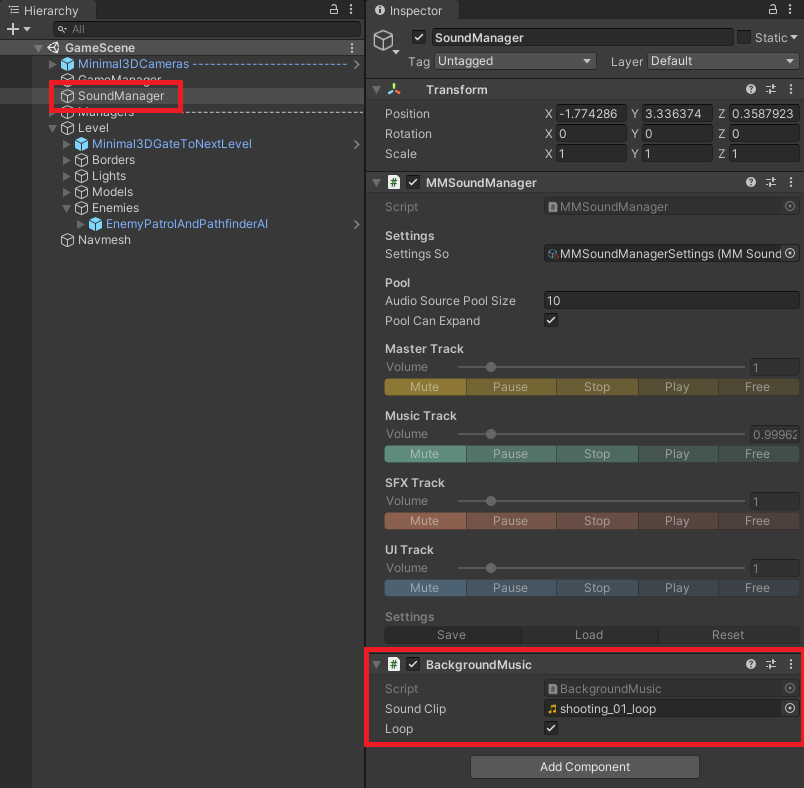Open MMSoundManager presets icon
The height and width of the screenshot is (788, 804).
tap(771, 183)
